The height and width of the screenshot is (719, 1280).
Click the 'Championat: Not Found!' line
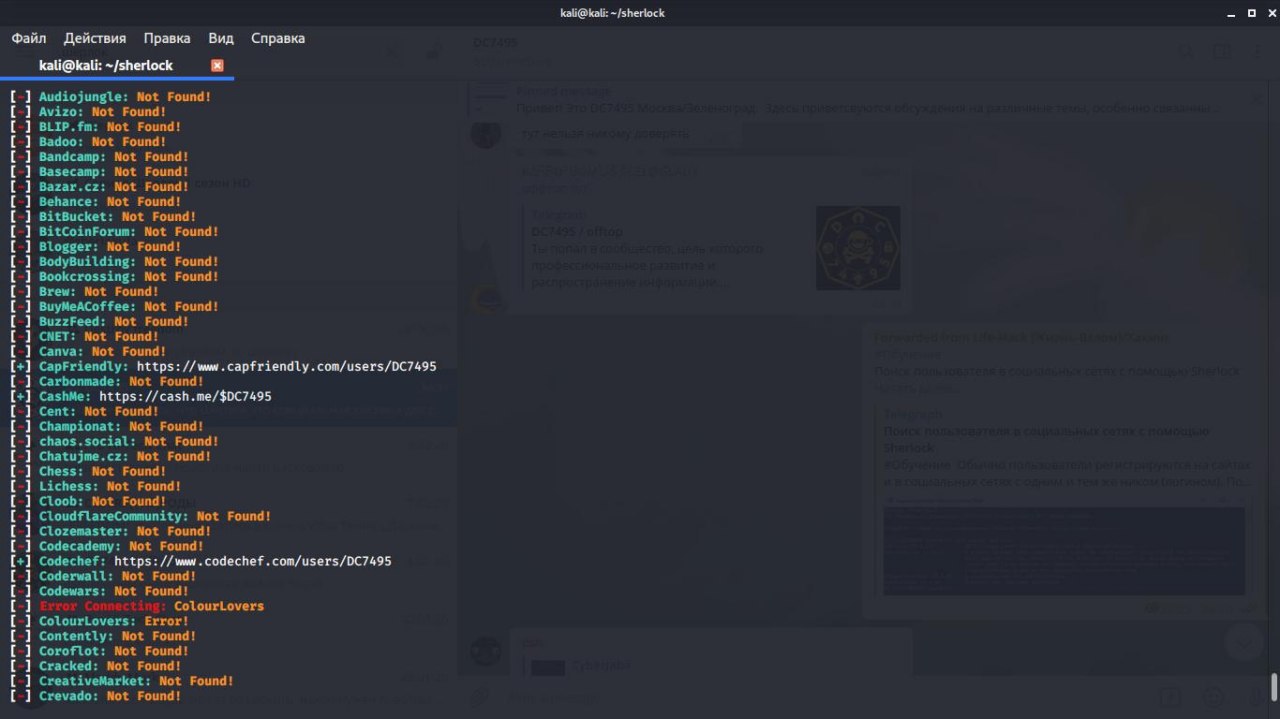coord(107,426)
